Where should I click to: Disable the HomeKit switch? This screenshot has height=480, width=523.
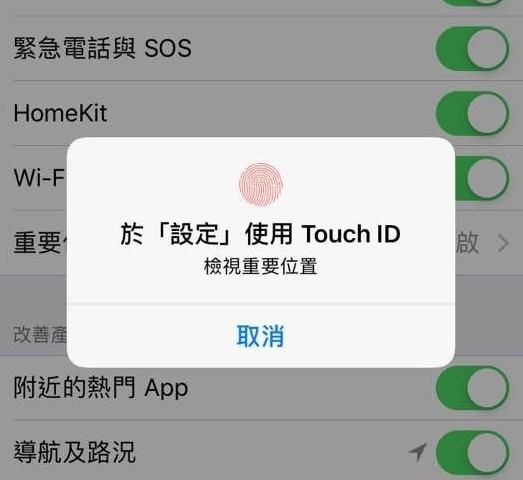point(472,113)
